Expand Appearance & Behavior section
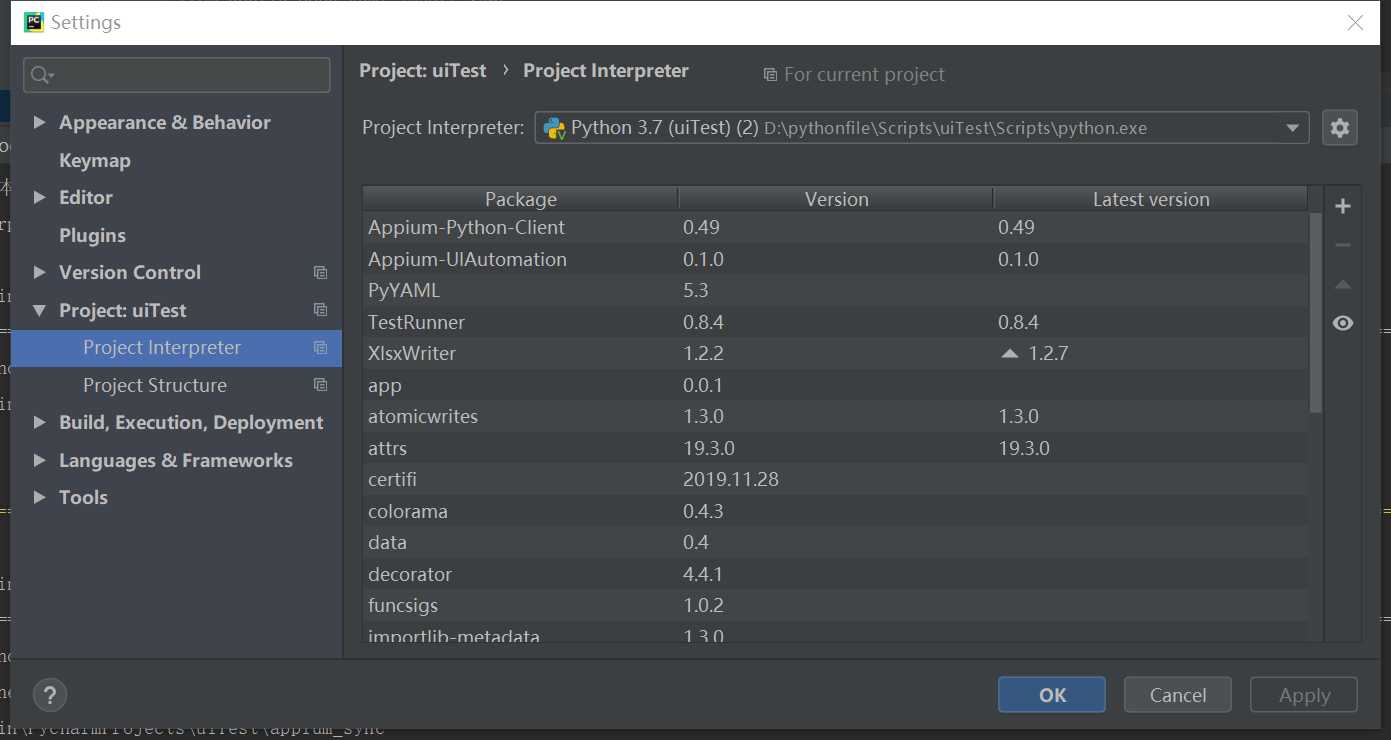Screen dimensions: 1391x740 (39, 122)
